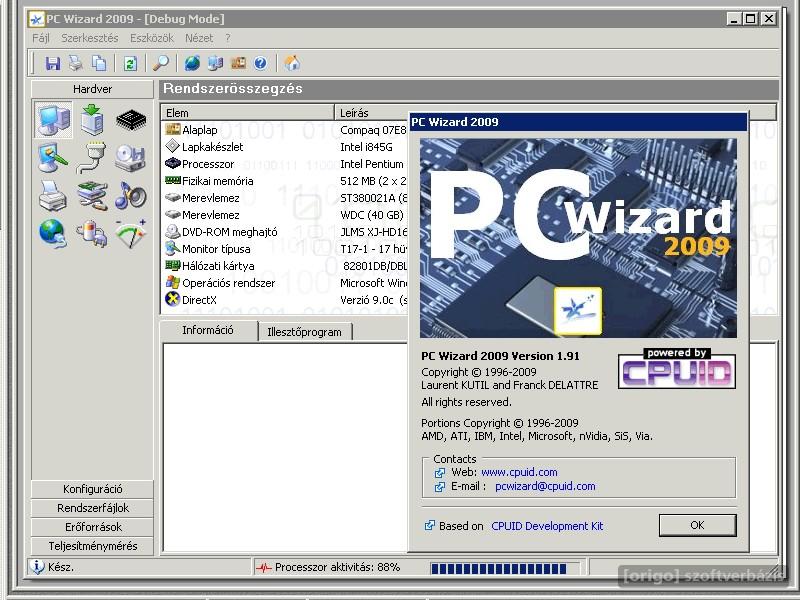
Task: Click the Home toolbar icon
Action: [x=292, y=63]
